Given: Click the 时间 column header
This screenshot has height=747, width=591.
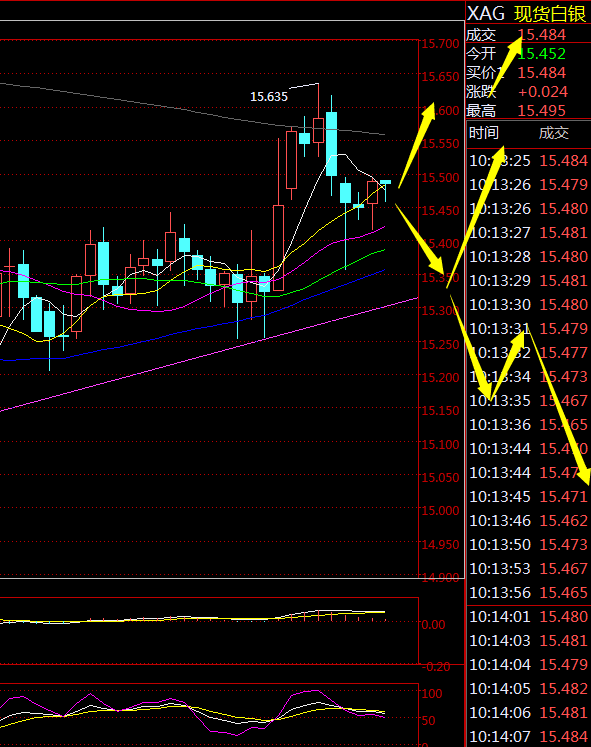Looking at the screenshot, I should (484, 132).
